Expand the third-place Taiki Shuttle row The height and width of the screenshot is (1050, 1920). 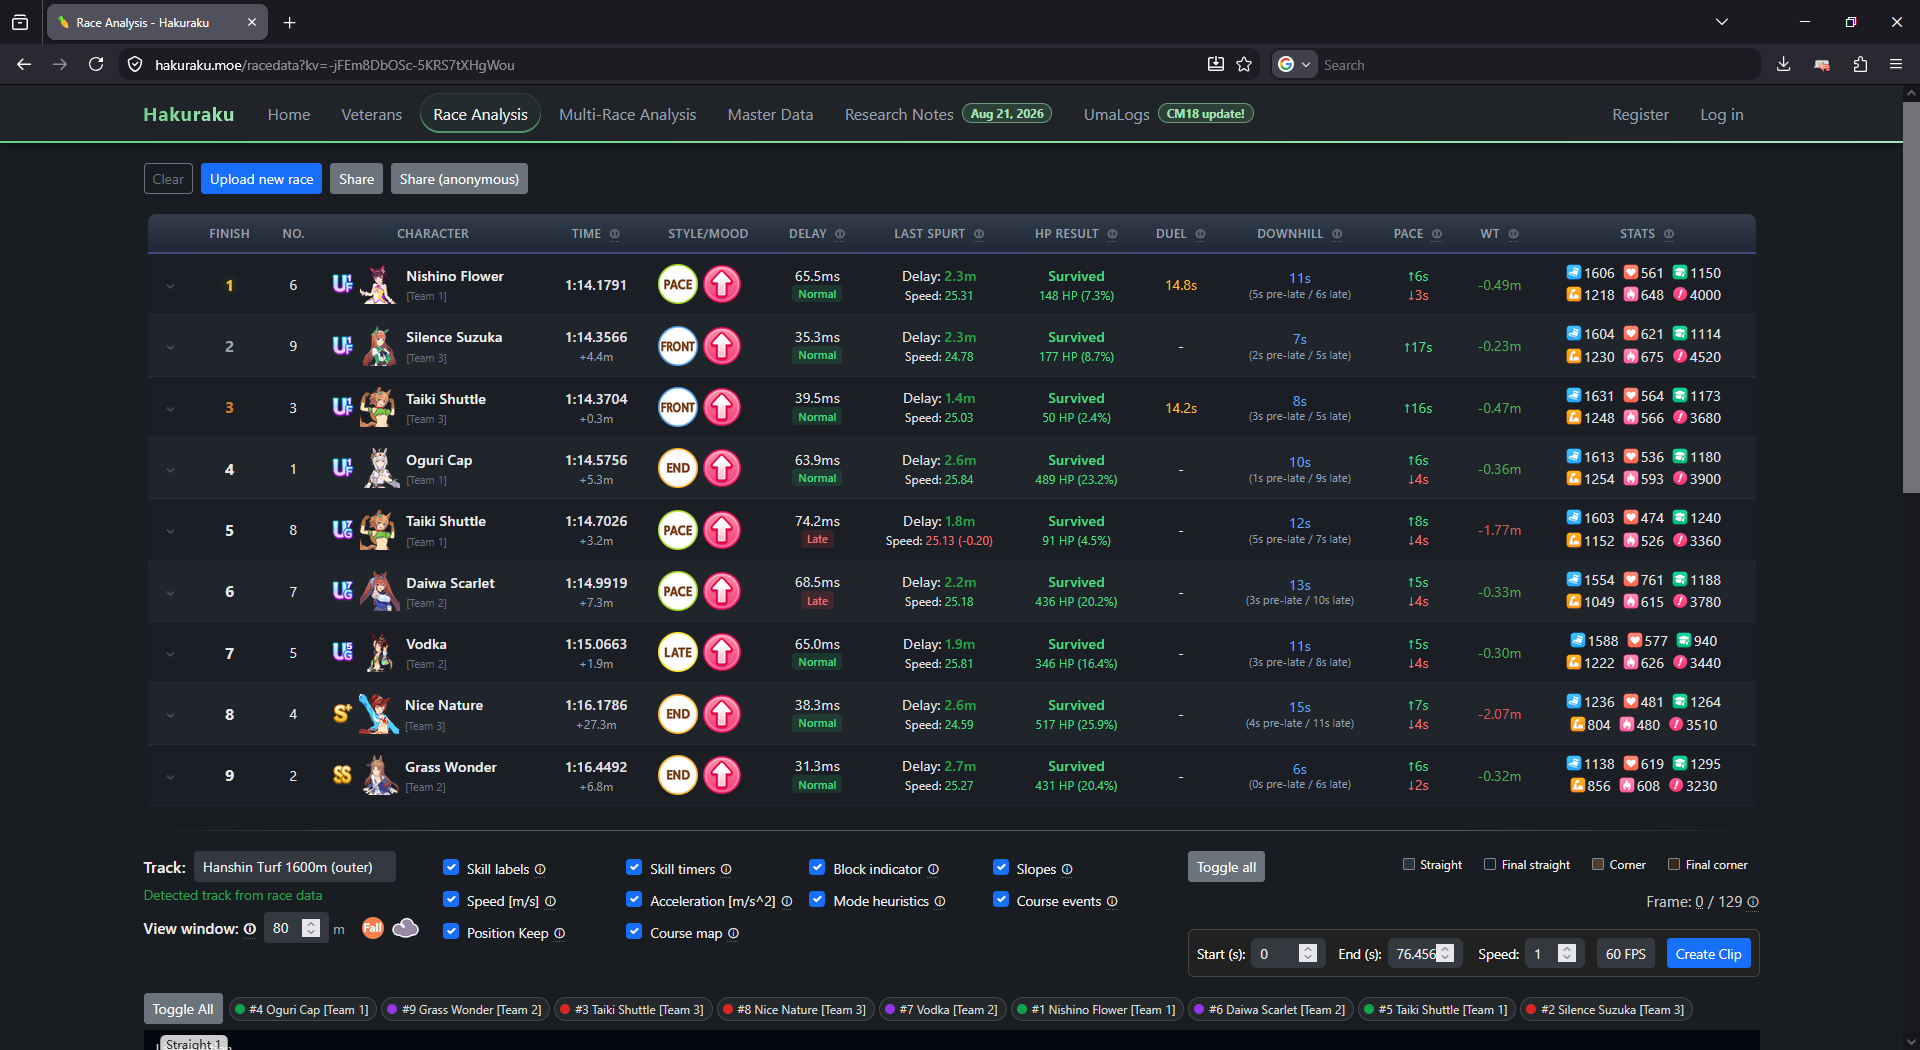170,408
